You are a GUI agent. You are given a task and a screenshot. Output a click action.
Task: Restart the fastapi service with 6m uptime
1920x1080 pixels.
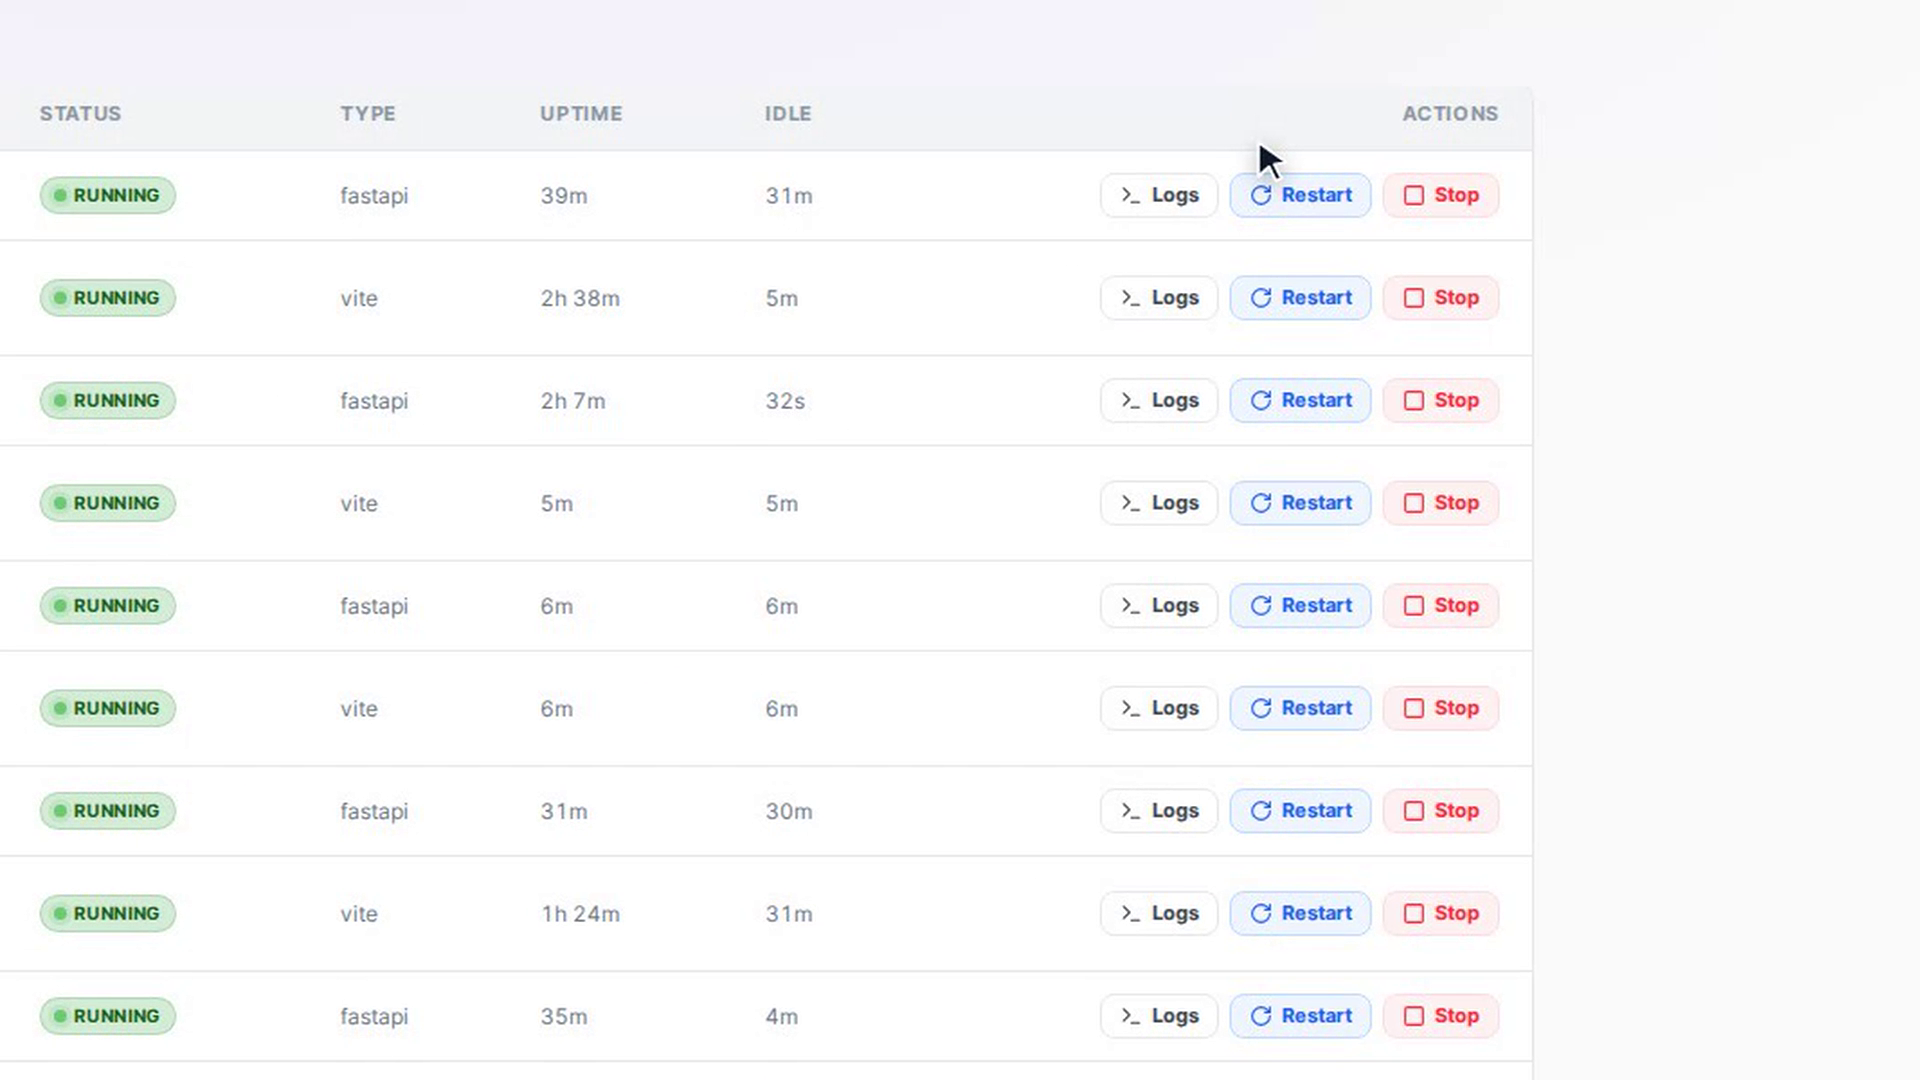tap(1300, 606)
